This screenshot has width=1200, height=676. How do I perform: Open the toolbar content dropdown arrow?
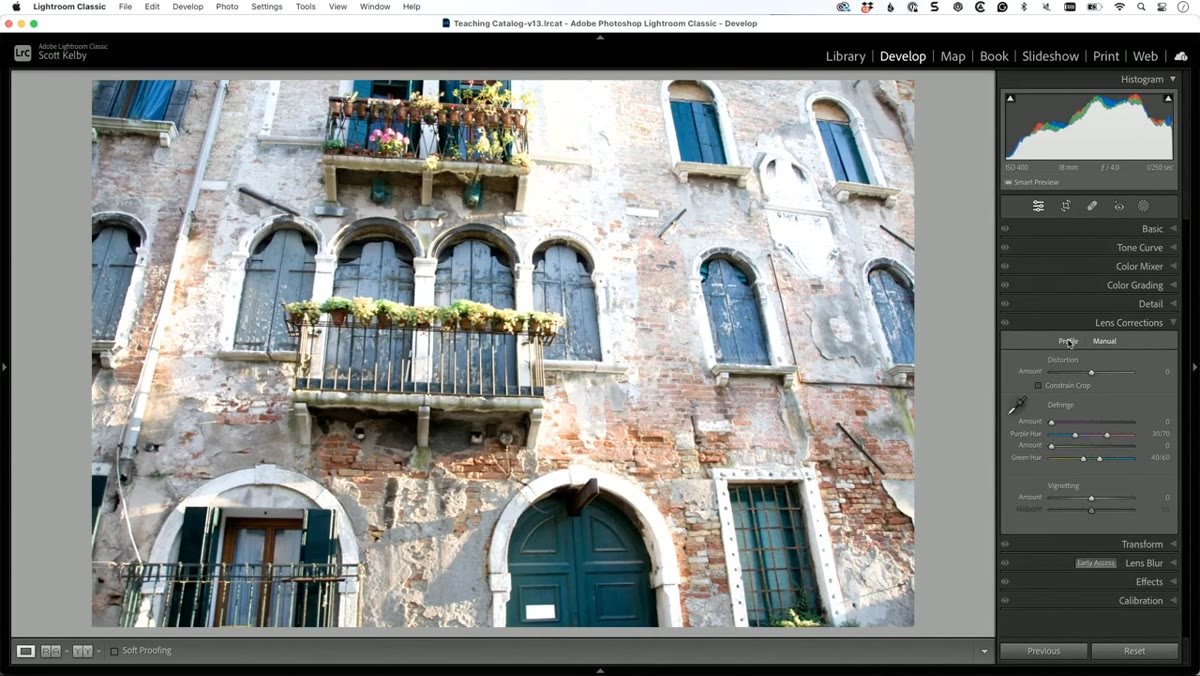(984, 651)
